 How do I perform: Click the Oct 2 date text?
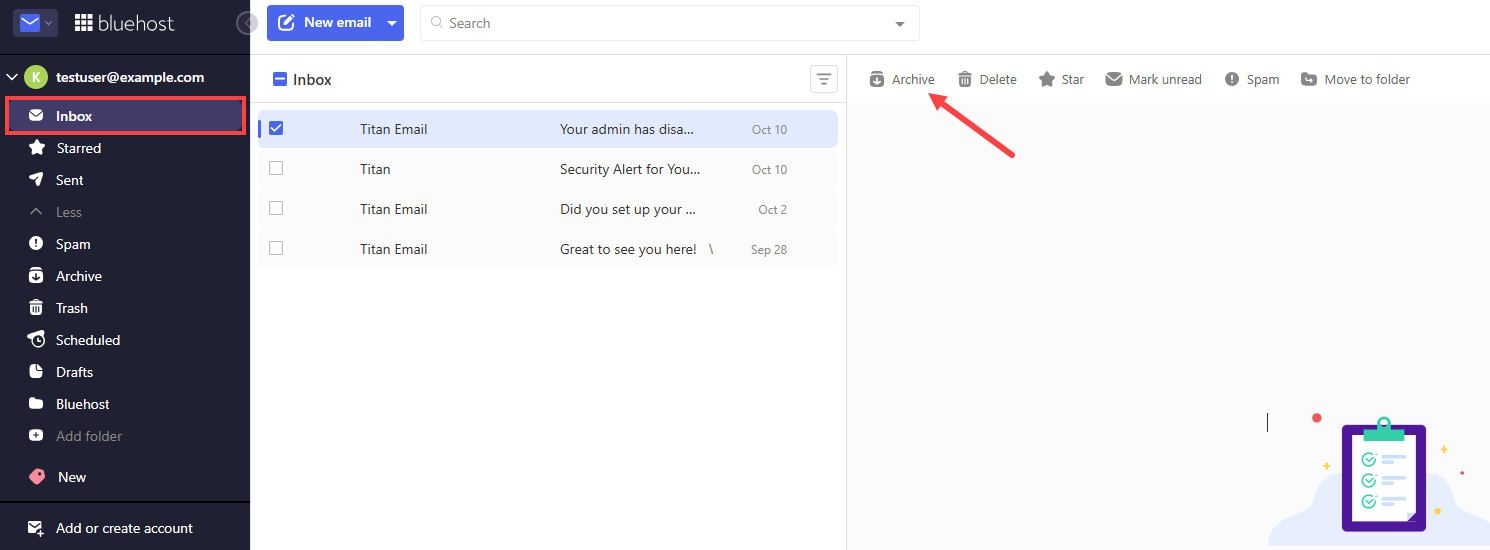coord(773,209)
